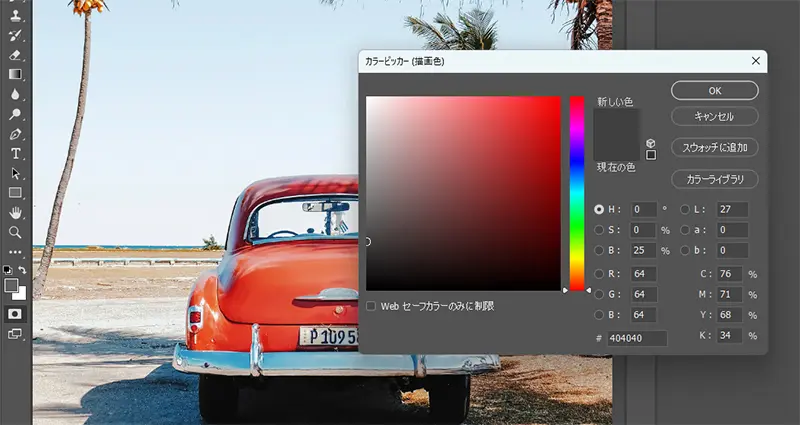Click the 新しい色 preview swatch
The height and width of the screenshot is (425, 800).
[616, 121]
